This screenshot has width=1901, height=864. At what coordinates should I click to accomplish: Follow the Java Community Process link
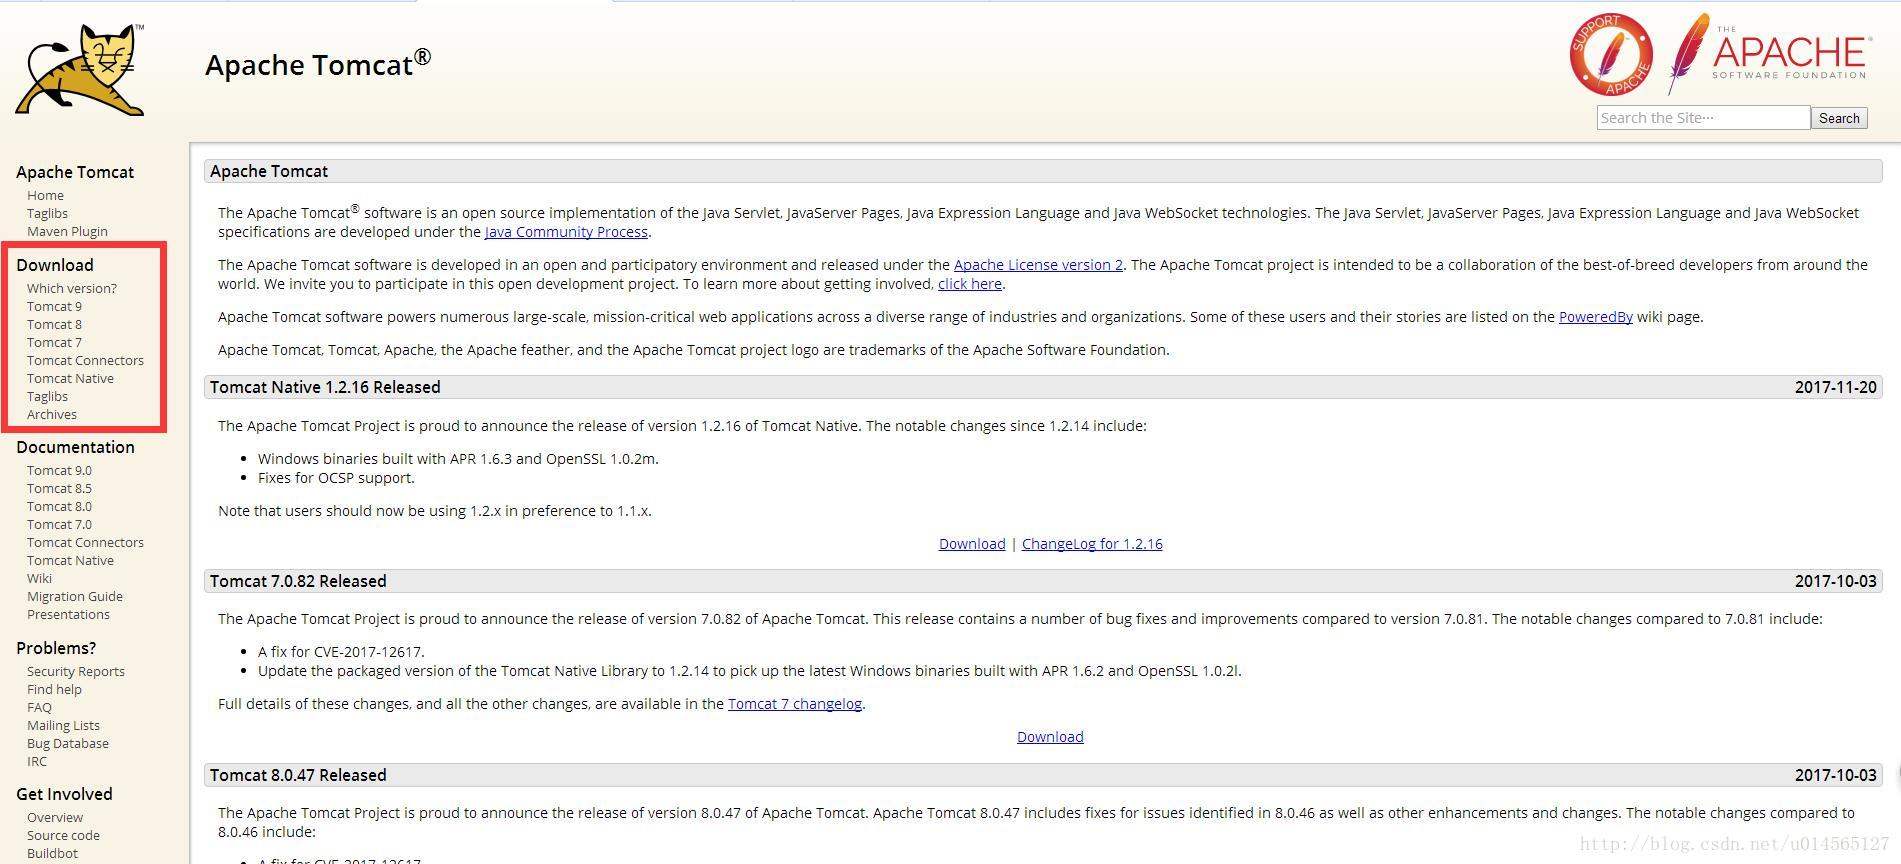566,232
